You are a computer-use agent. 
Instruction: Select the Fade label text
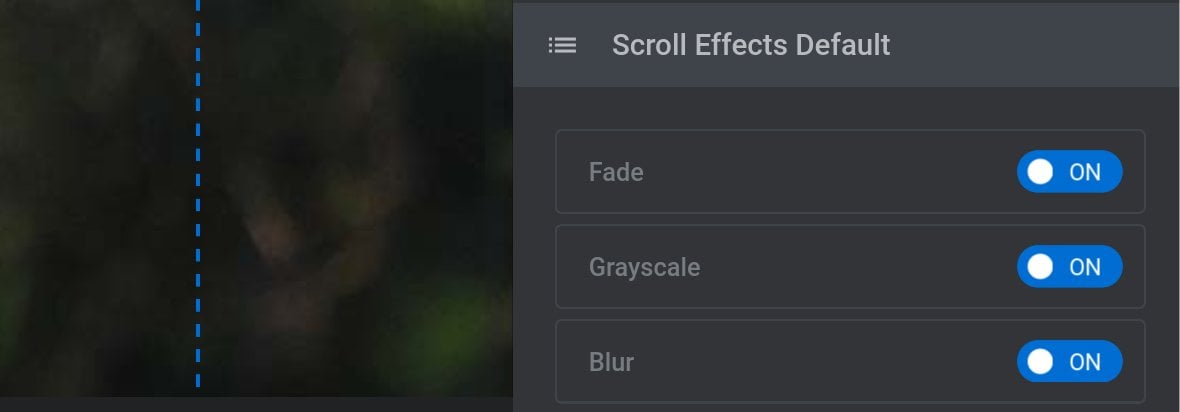click(x=616, y=172)
